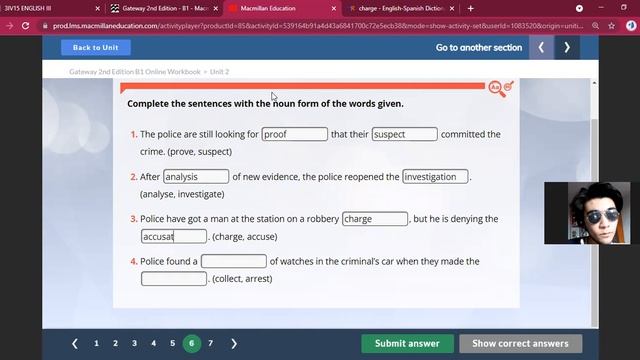This screenshot has height=360, width=640.
Task: Click the browser address bar URL
Action: click(x=318, y=26)
